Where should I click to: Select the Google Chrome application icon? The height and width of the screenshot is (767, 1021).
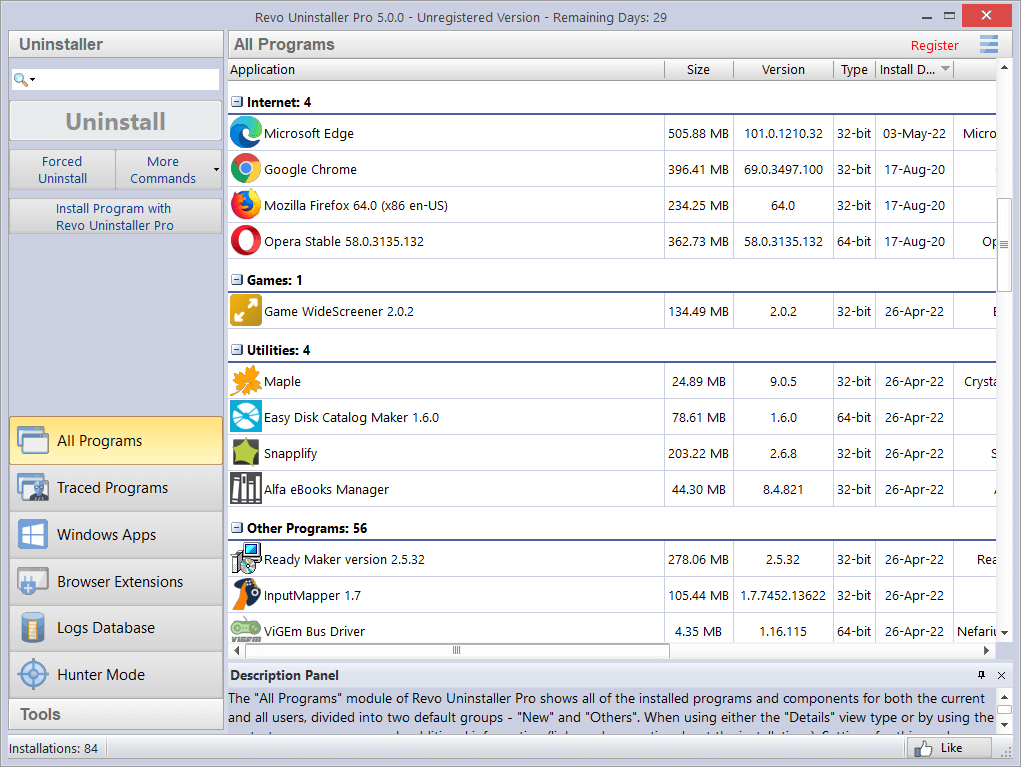[x=245, y=169]
